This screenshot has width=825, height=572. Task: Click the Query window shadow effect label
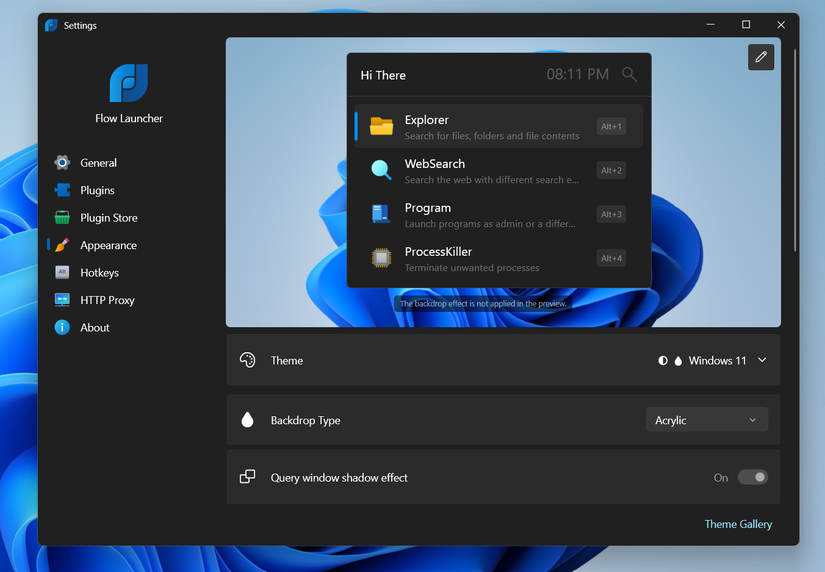(x=339, y=477)
